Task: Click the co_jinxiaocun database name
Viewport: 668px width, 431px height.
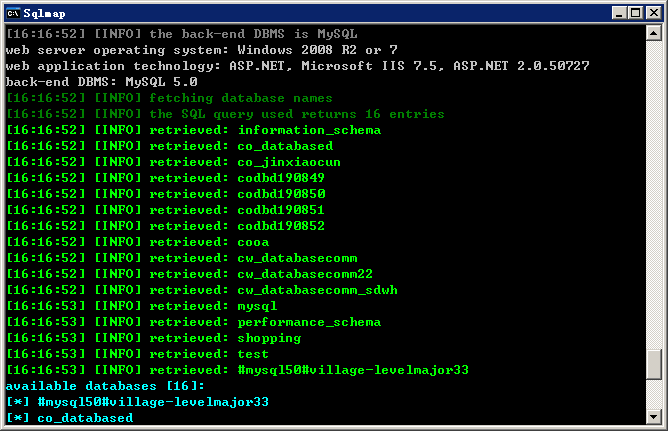Action: [x=289, y=162]
